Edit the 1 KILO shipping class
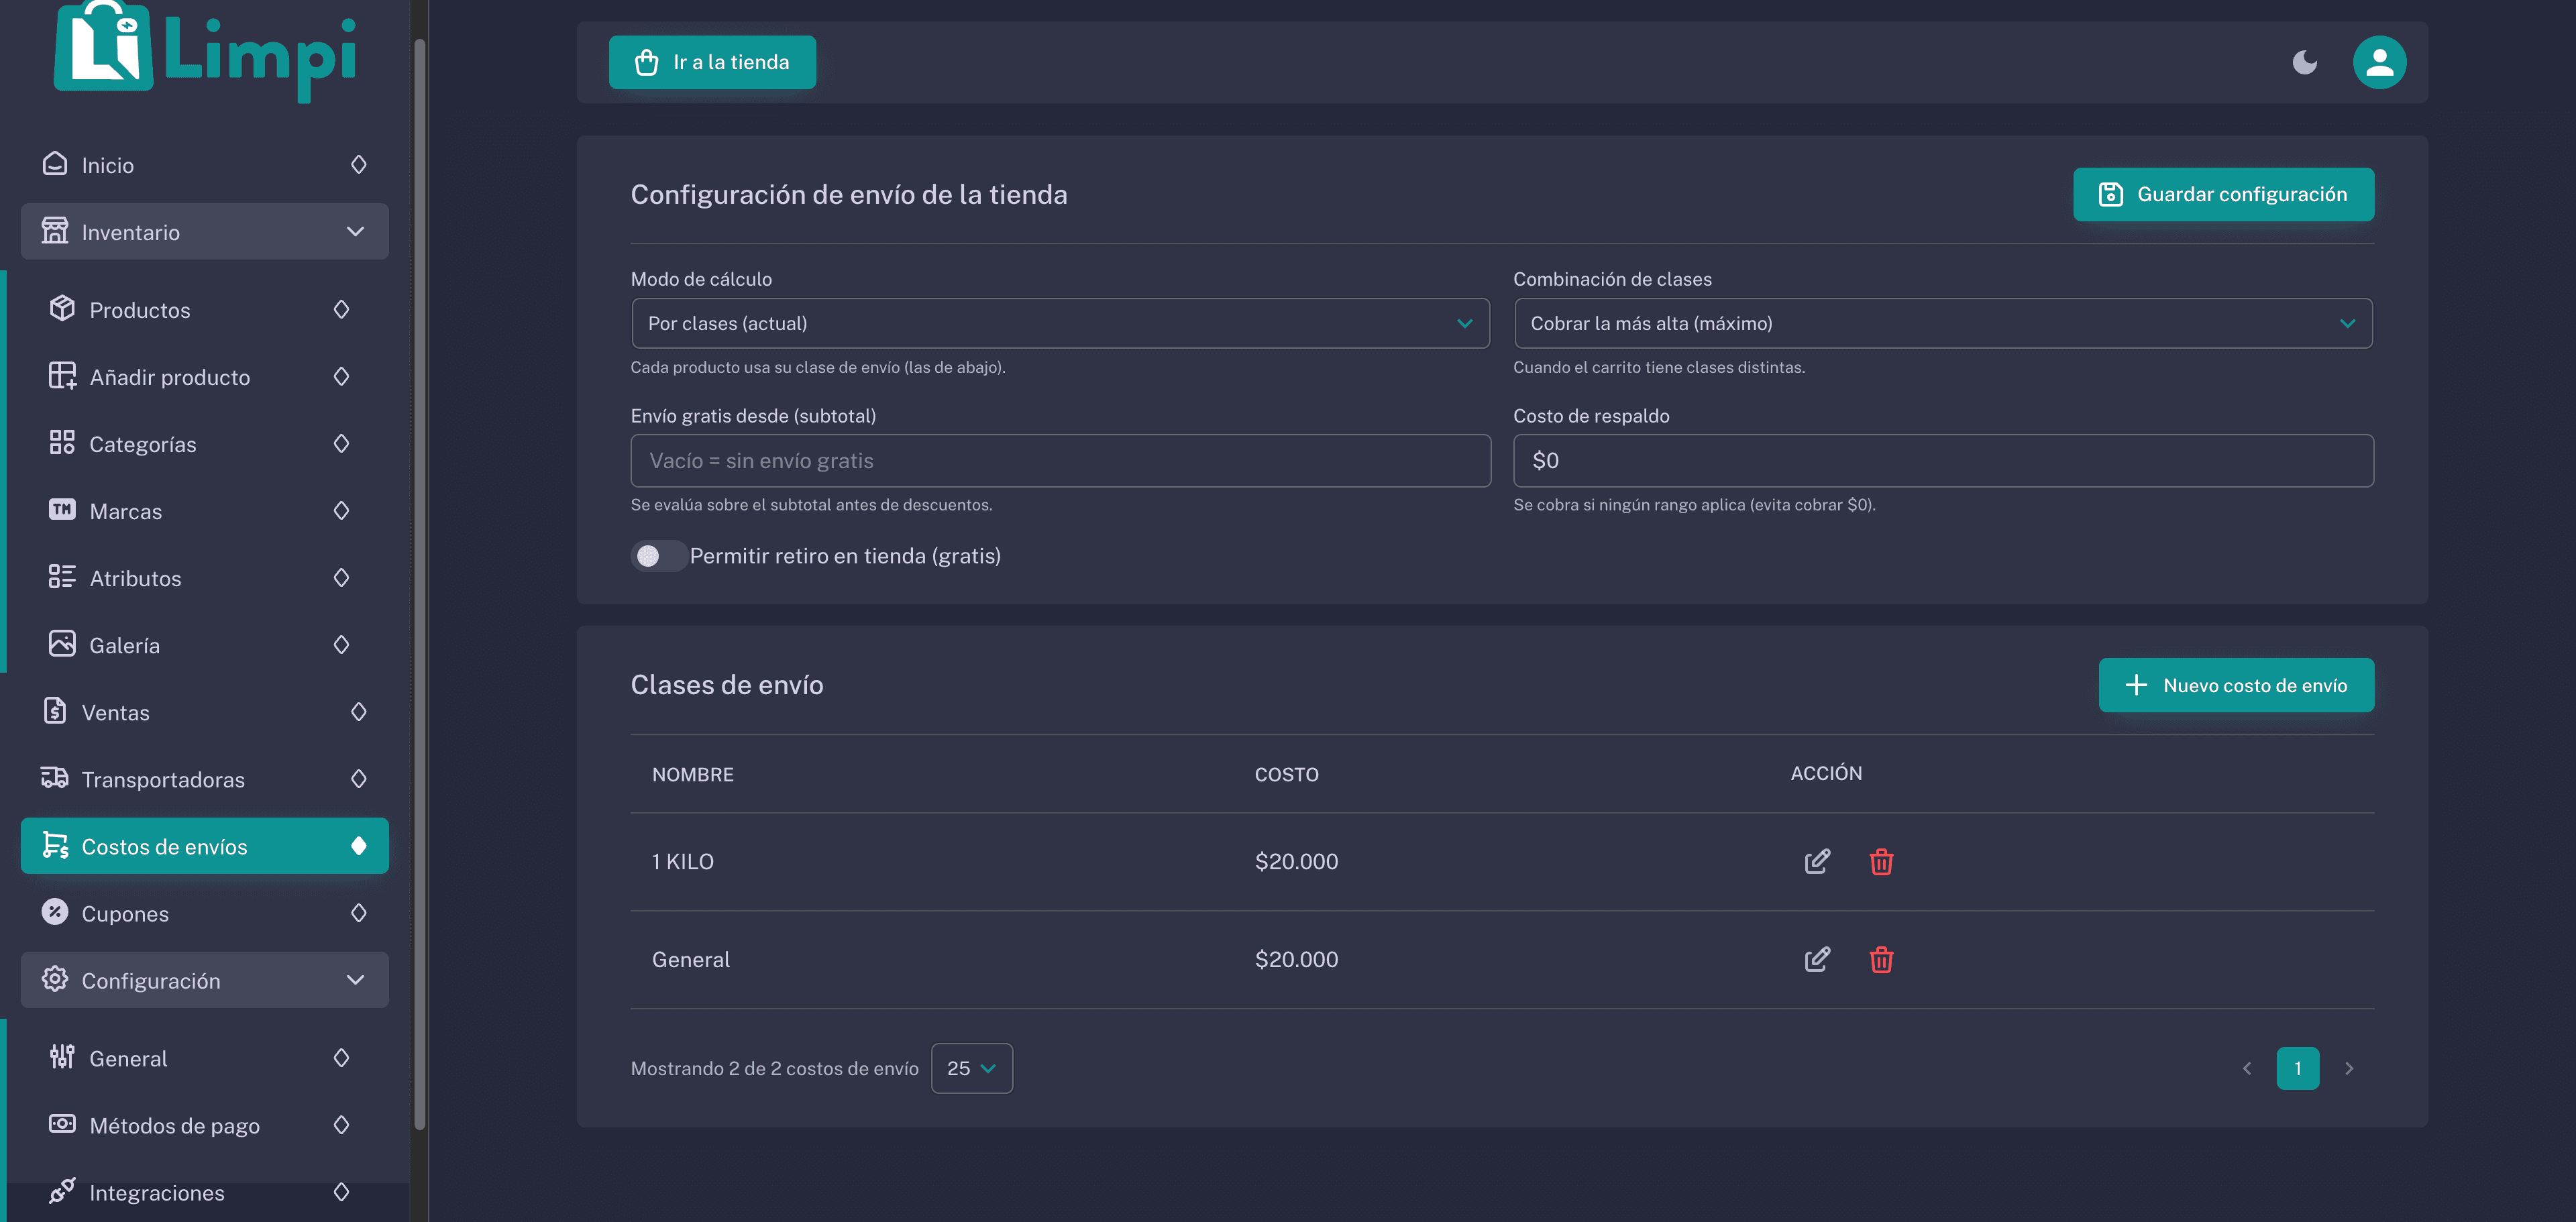This screenshot has height=1222, width=2576. [1817, 861]
